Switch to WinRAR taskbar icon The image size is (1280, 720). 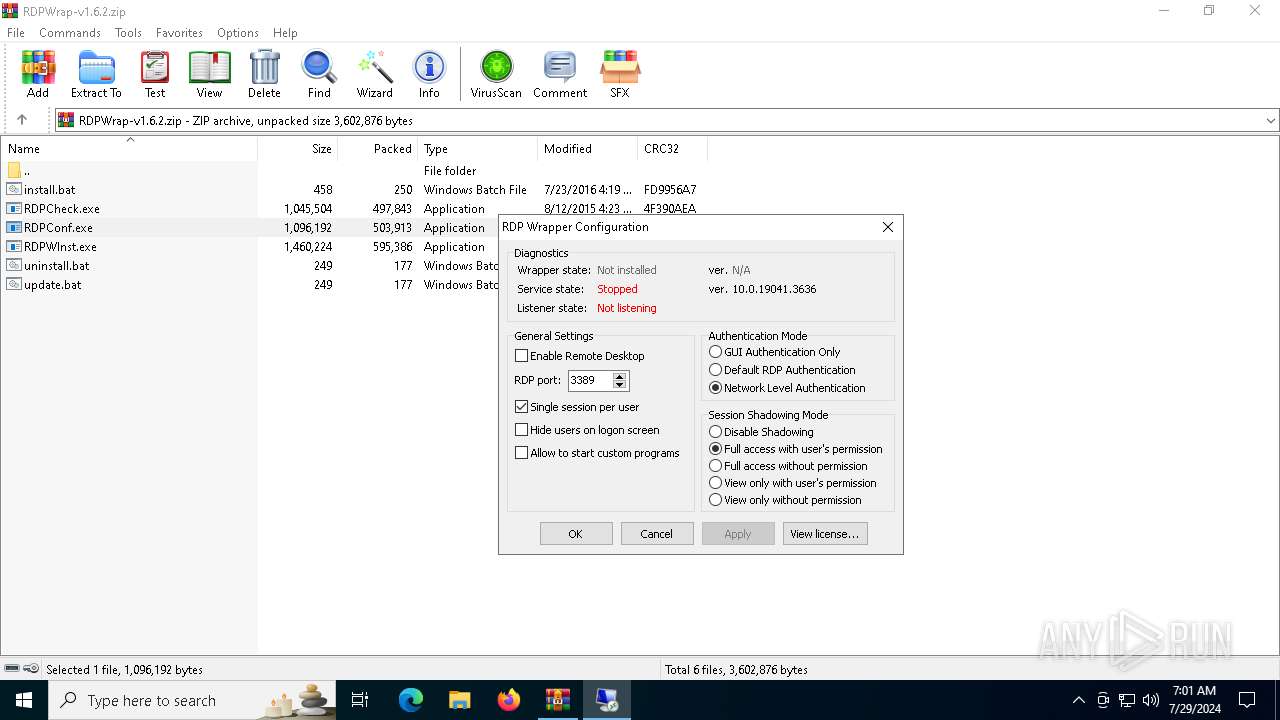pyautogui.click(x=558, y=700)
